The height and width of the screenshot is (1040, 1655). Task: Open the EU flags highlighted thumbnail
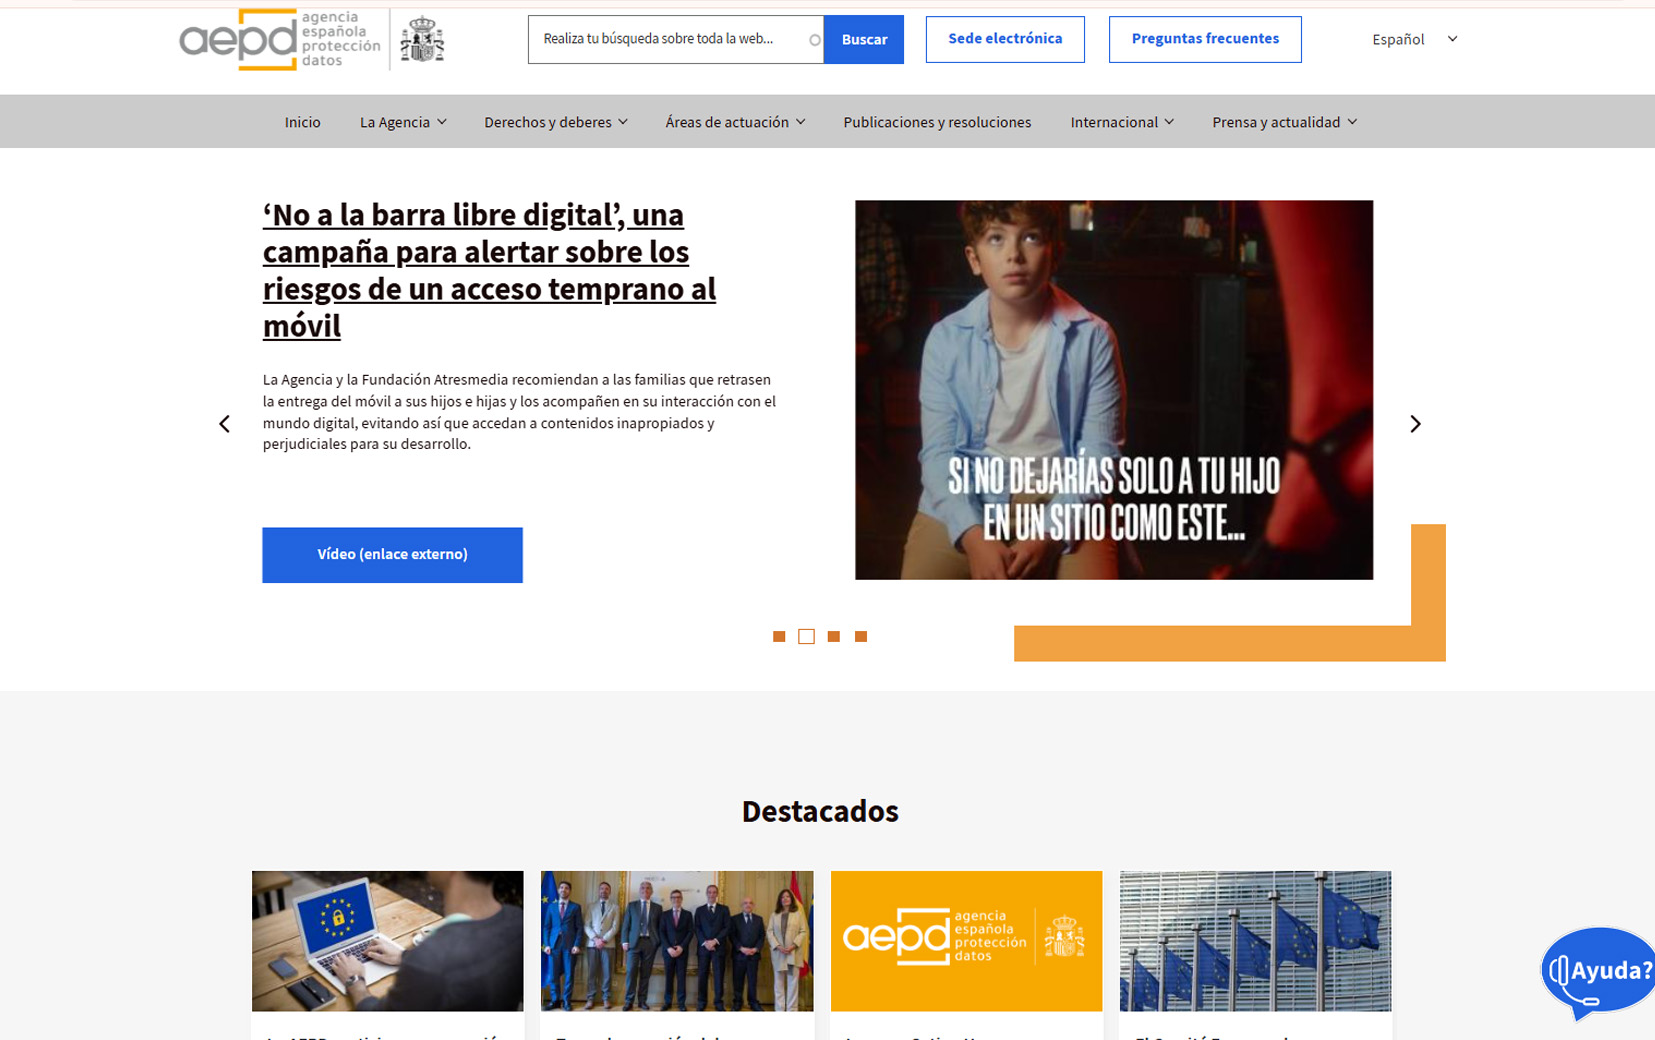(1255, 941)
